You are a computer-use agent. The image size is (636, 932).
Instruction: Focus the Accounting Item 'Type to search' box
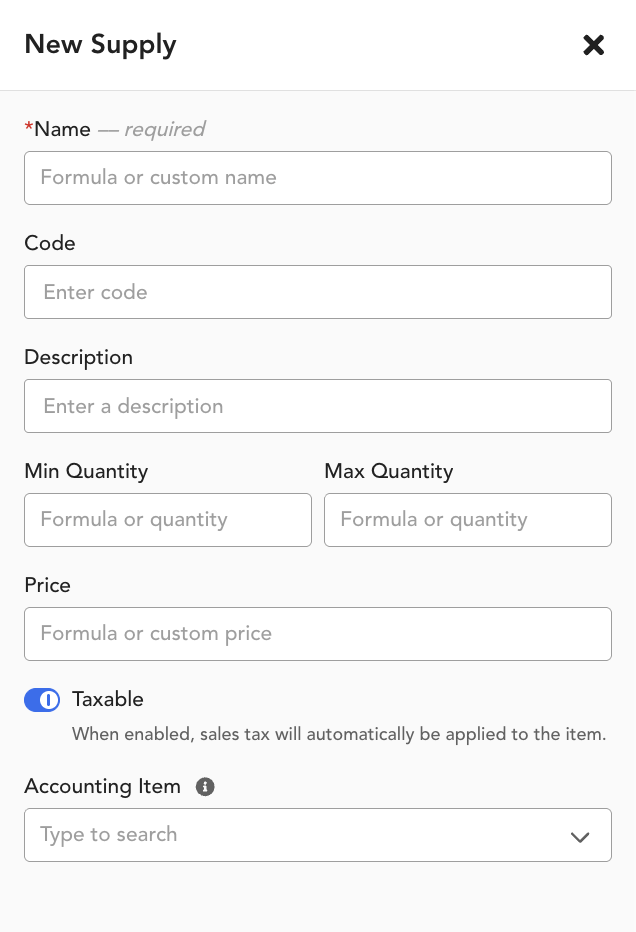point(318,835)
